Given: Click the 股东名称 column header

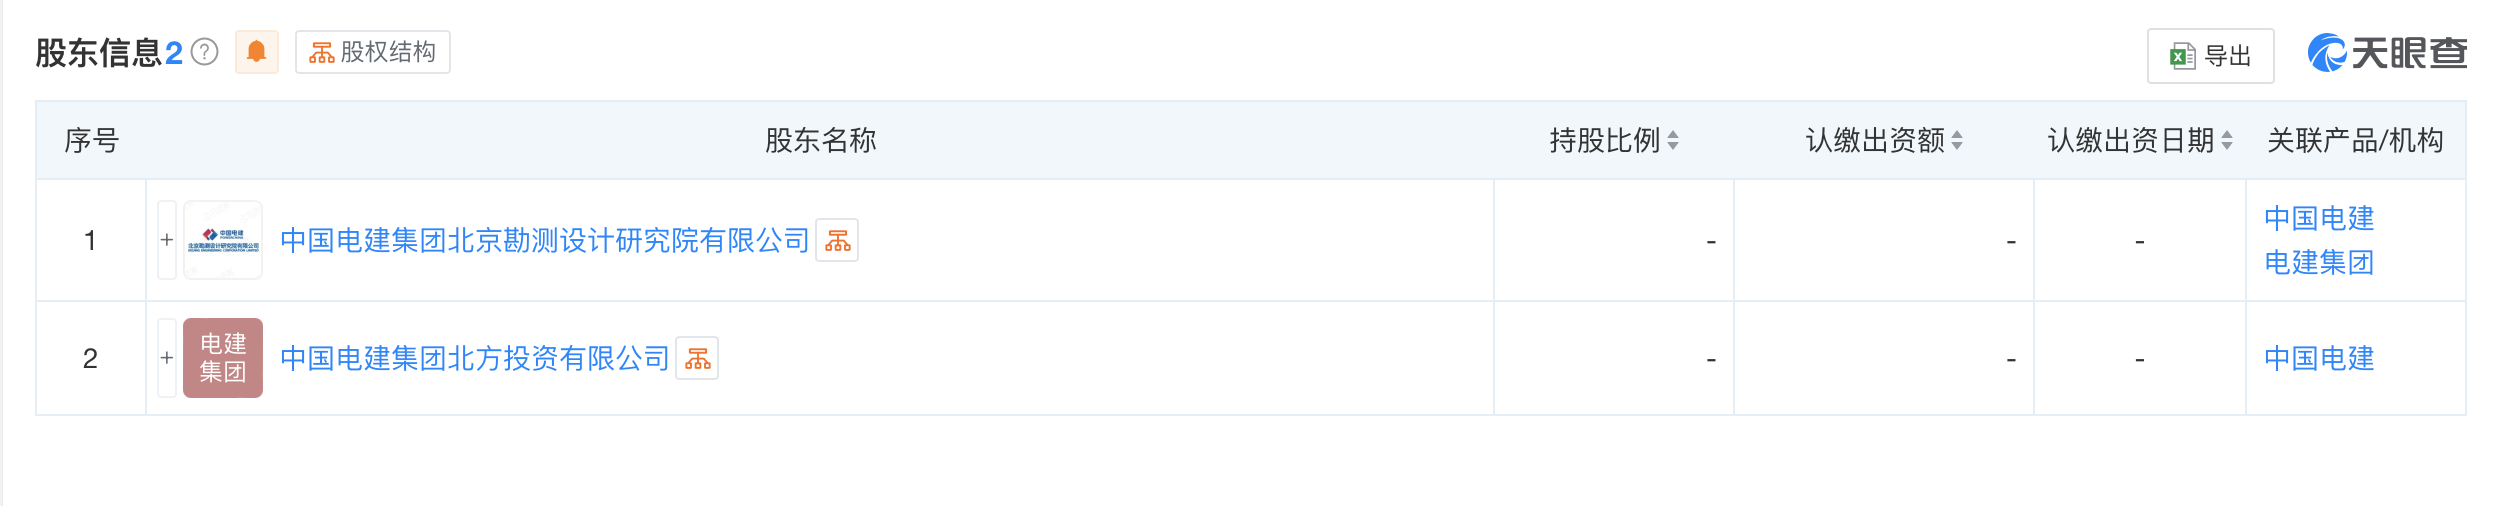Looking at the screenshot, I should (x=820, y=141).
